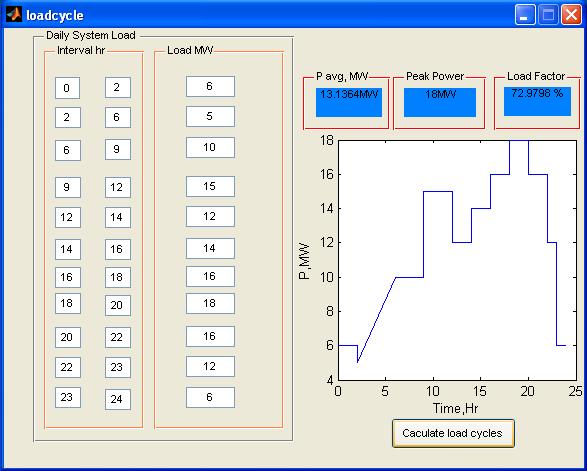Click the interval end field showing 20
This screenshot has height=471, width=587.
(x=118, y=306)
